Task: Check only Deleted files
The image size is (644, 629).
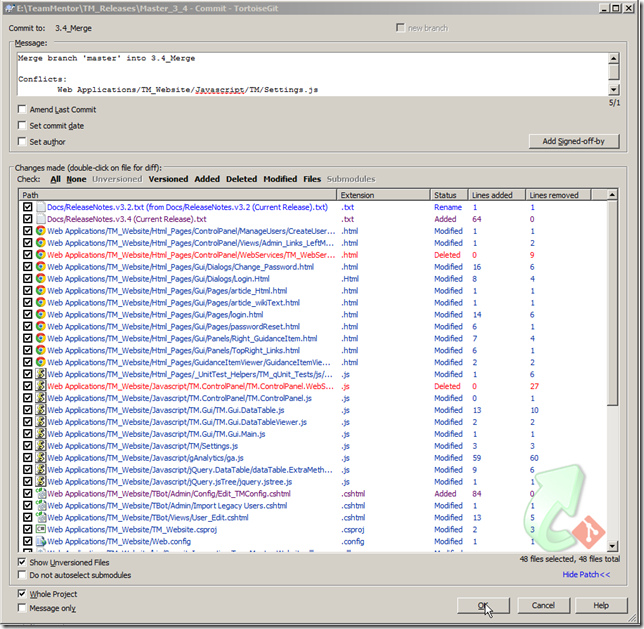Action: tap(242, 179)
